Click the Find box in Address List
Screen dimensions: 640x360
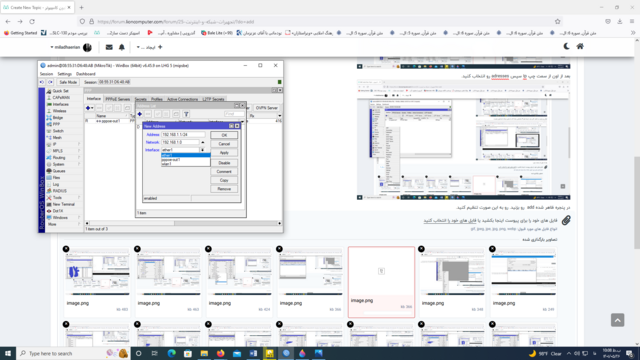tap(234, 114)
